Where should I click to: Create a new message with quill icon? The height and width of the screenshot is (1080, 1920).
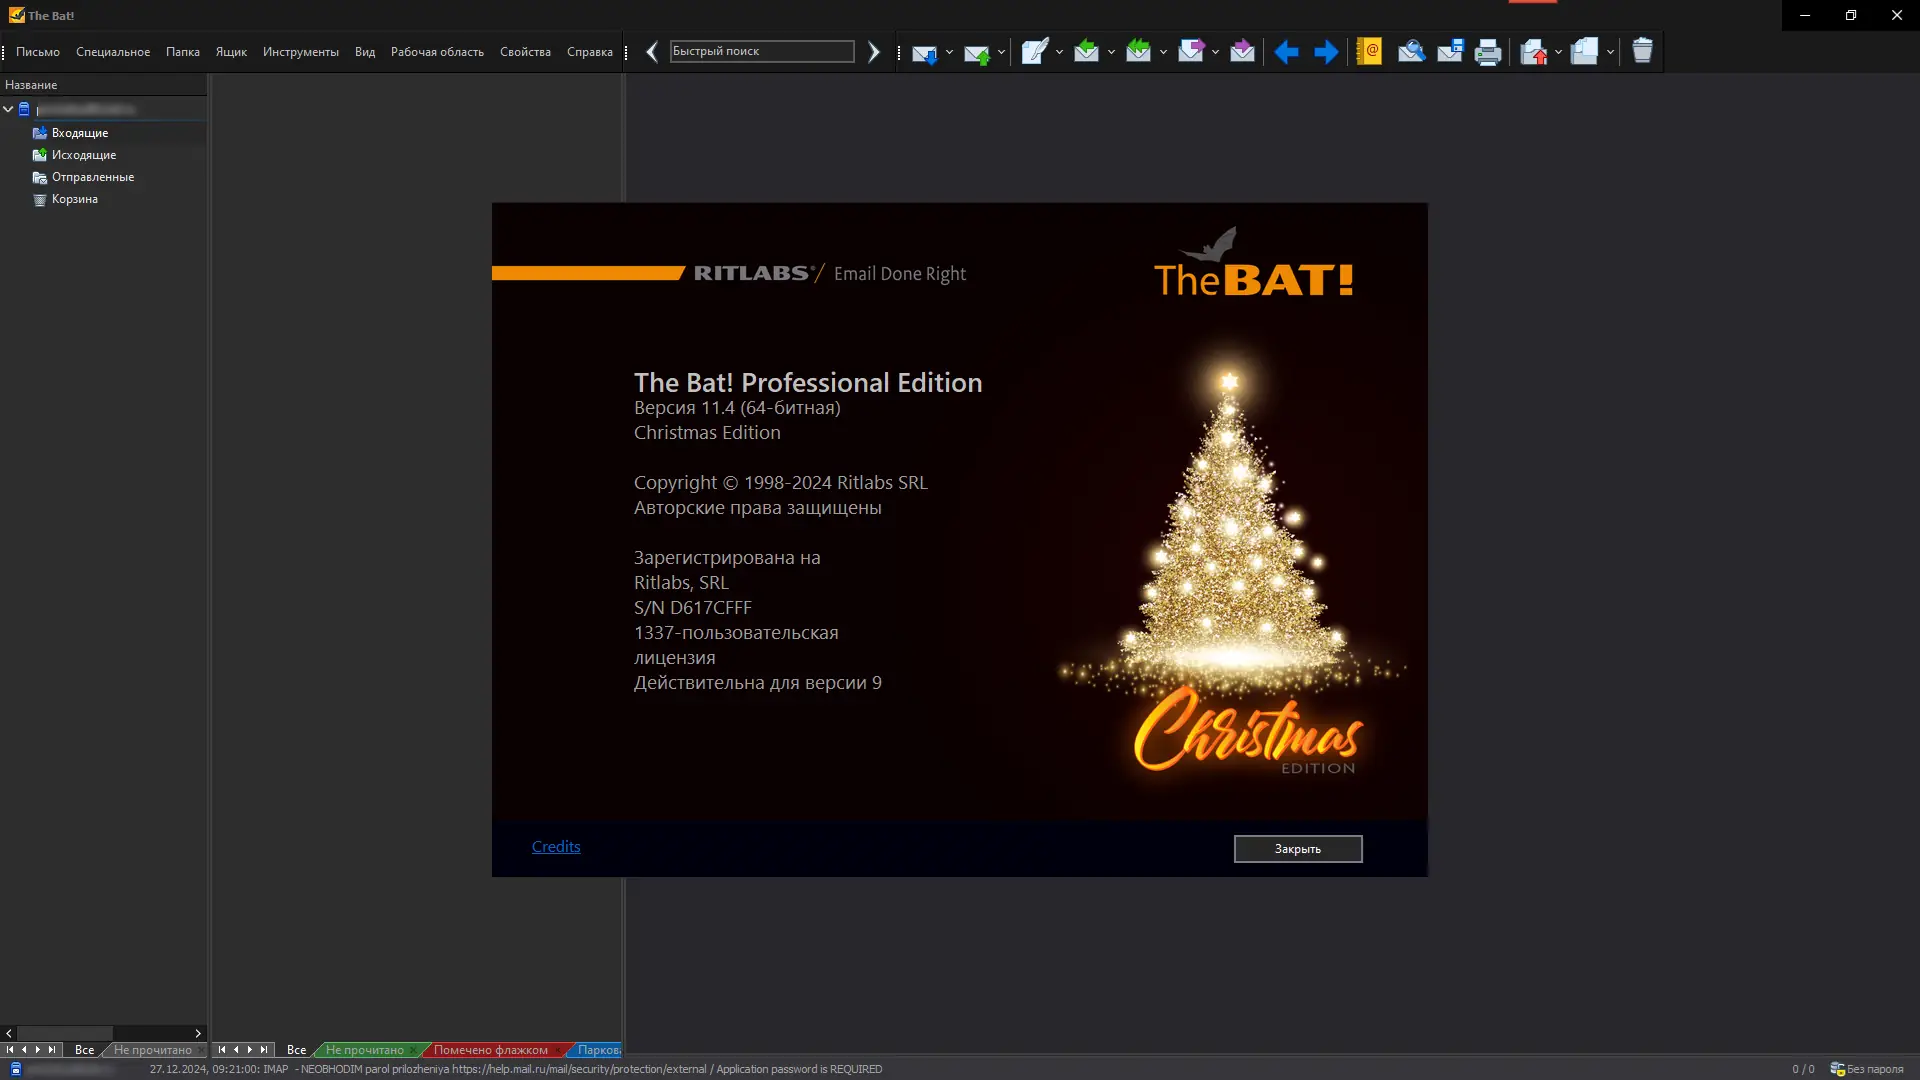1034,52
